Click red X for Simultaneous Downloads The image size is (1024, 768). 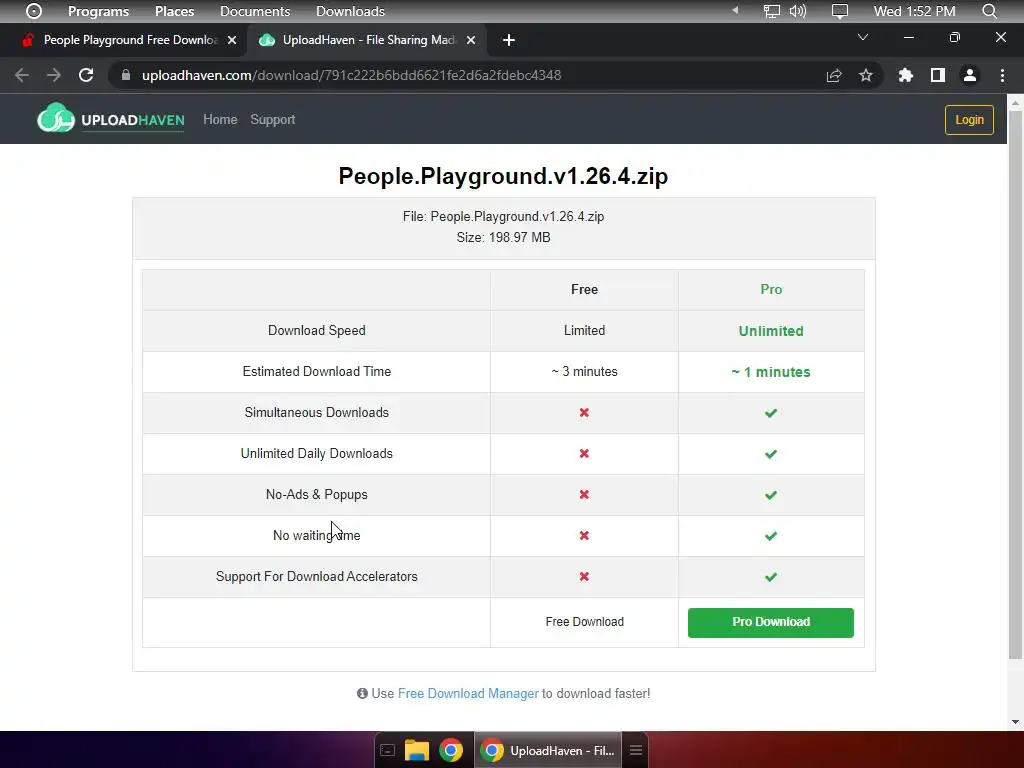[584, 413]
